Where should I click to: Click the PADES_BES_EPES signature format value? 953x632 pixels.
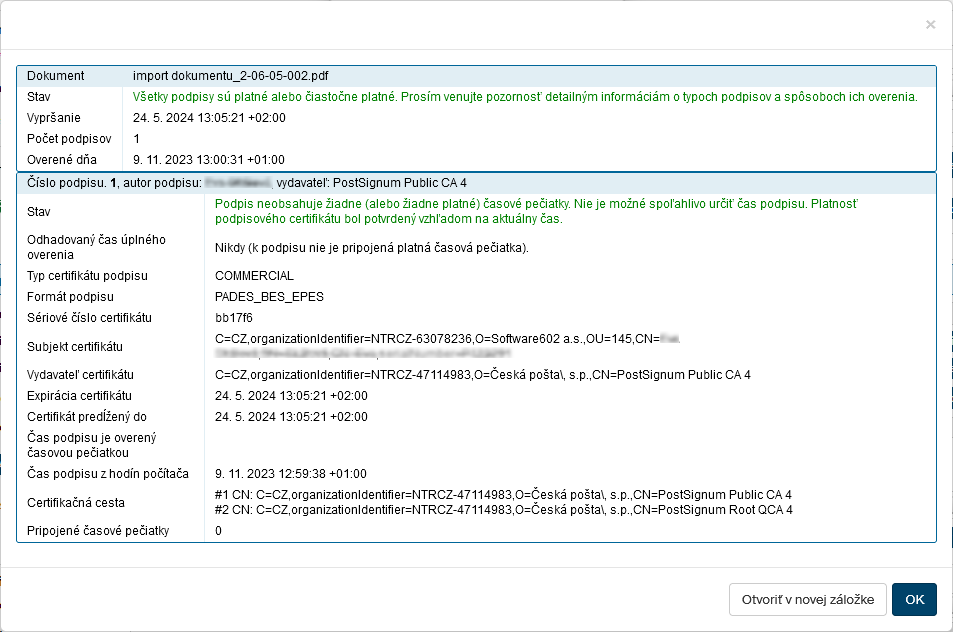pyautogui.click(x=269, y=297)
